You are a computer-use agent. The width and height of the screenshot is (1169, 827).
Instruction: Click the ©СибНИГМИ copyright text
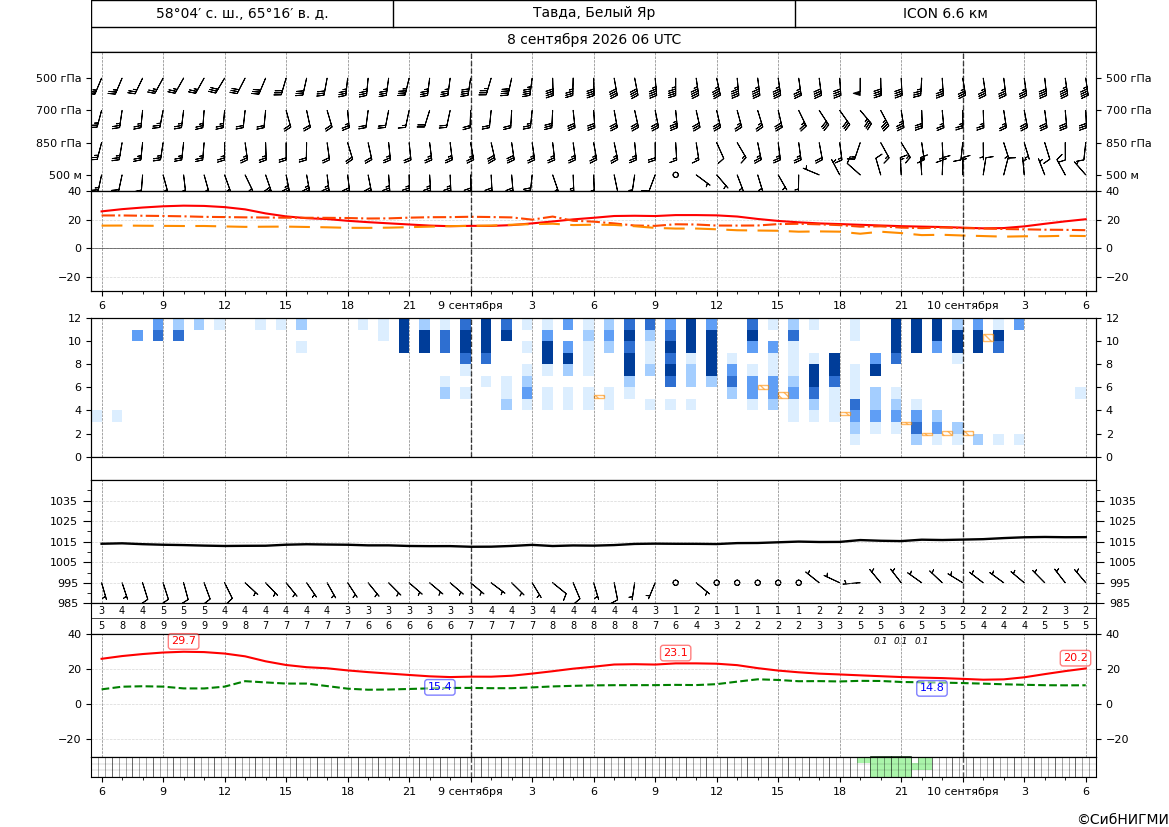(1123, 819)
